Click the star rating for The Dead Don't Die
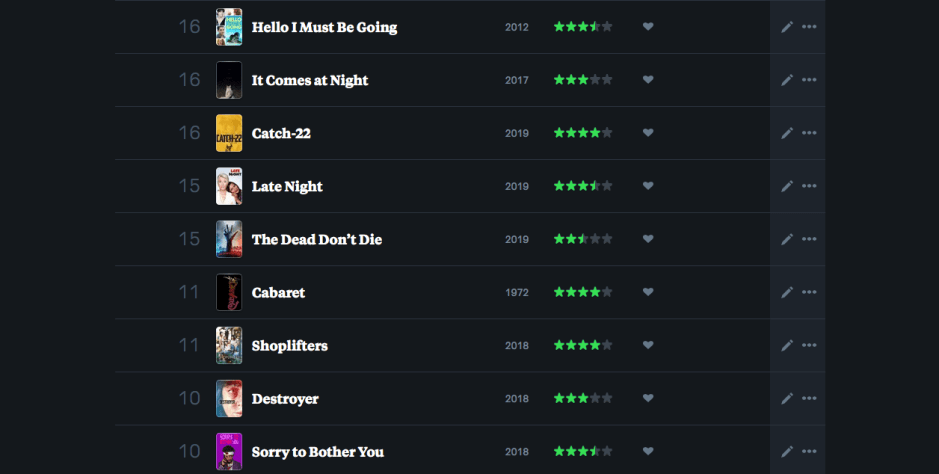 pyautogui.click(x=583, y=239)
